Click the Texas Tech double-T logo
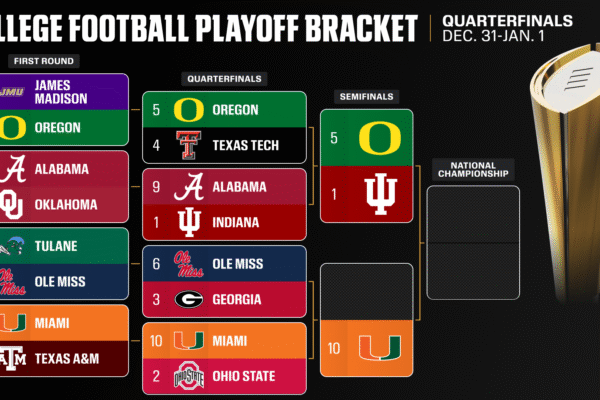Screen dimensions: 600x400 pos(186,147)
